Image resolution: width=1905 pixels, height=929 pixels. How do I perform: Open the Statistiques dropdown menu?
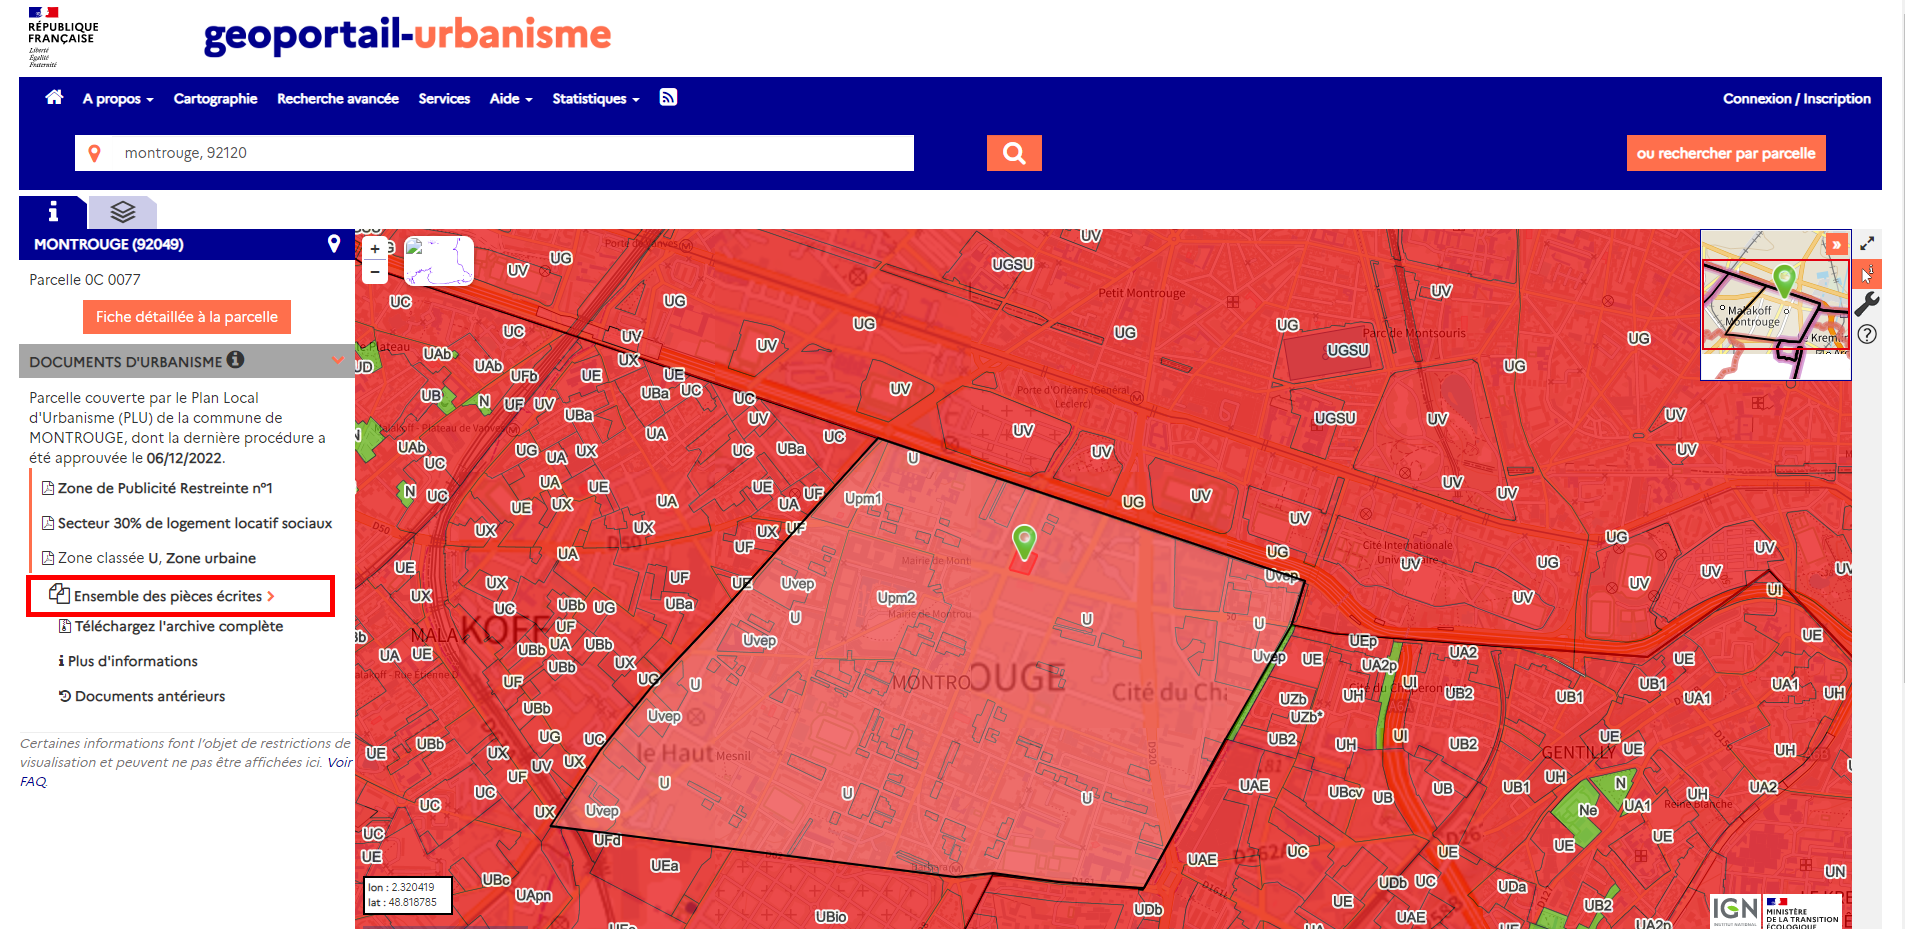(596, 98)
